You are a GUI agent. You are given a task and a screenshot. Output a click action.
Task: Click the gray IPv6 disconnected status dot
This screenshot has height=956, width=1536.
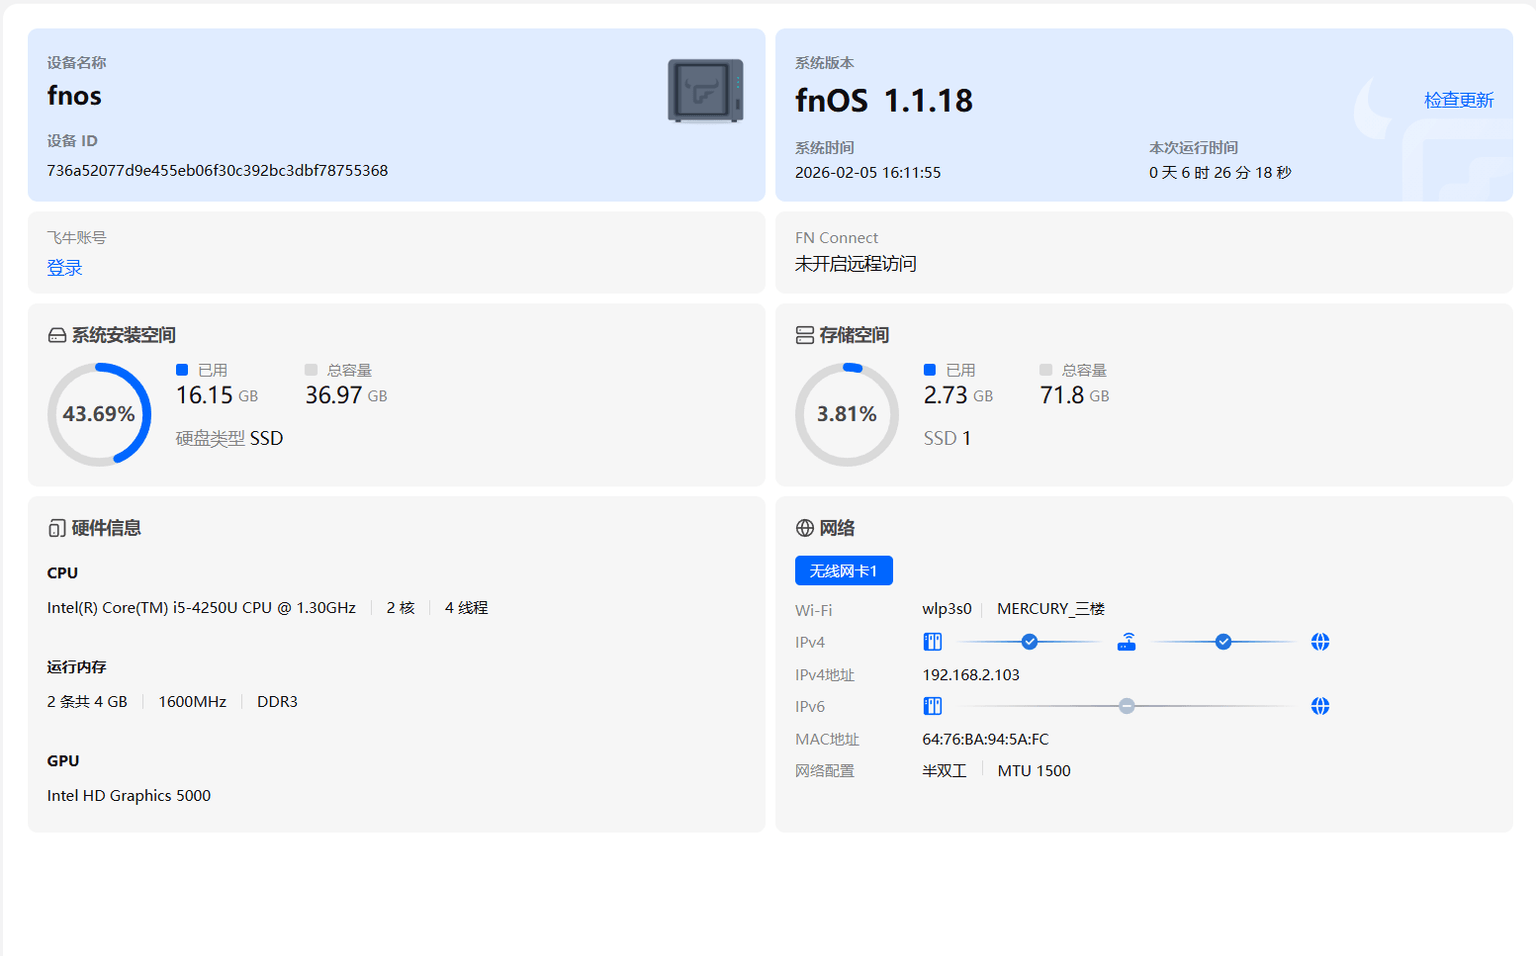coord(1127,706)
